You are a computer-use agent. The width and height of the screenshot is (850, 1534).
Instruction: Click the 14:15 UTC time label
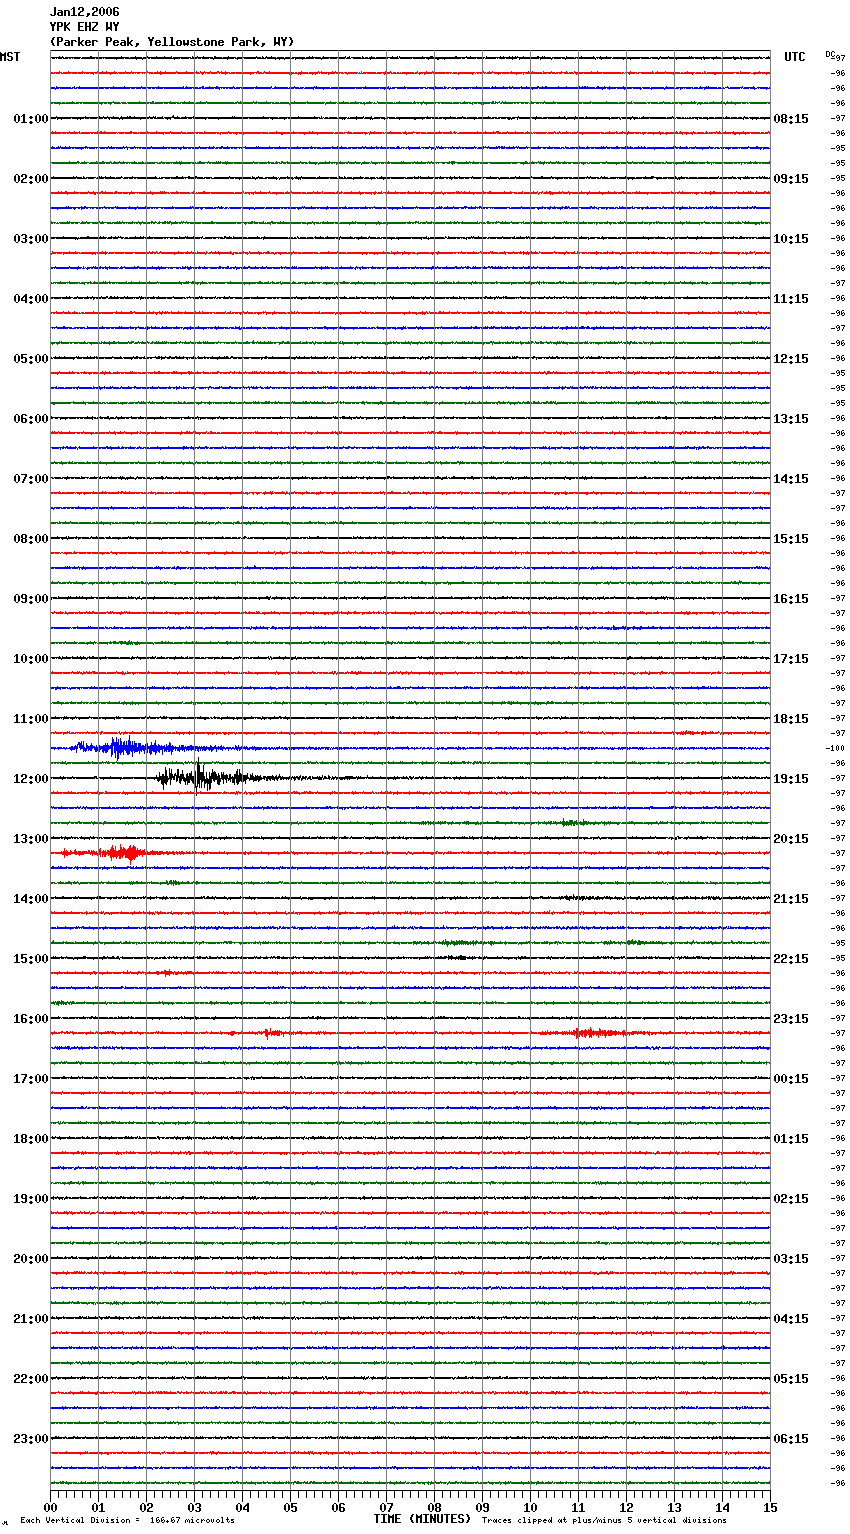pos(791,479)
